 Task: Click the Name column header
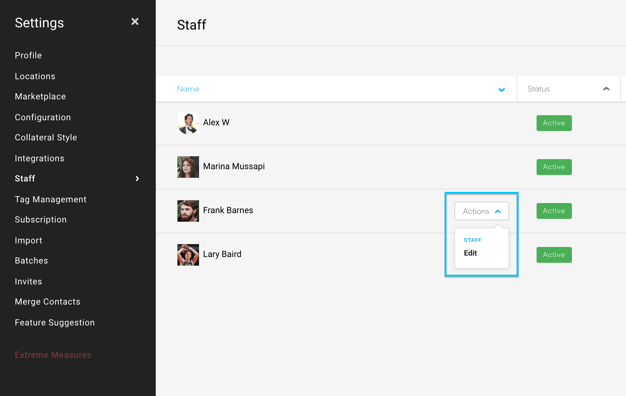188,89
